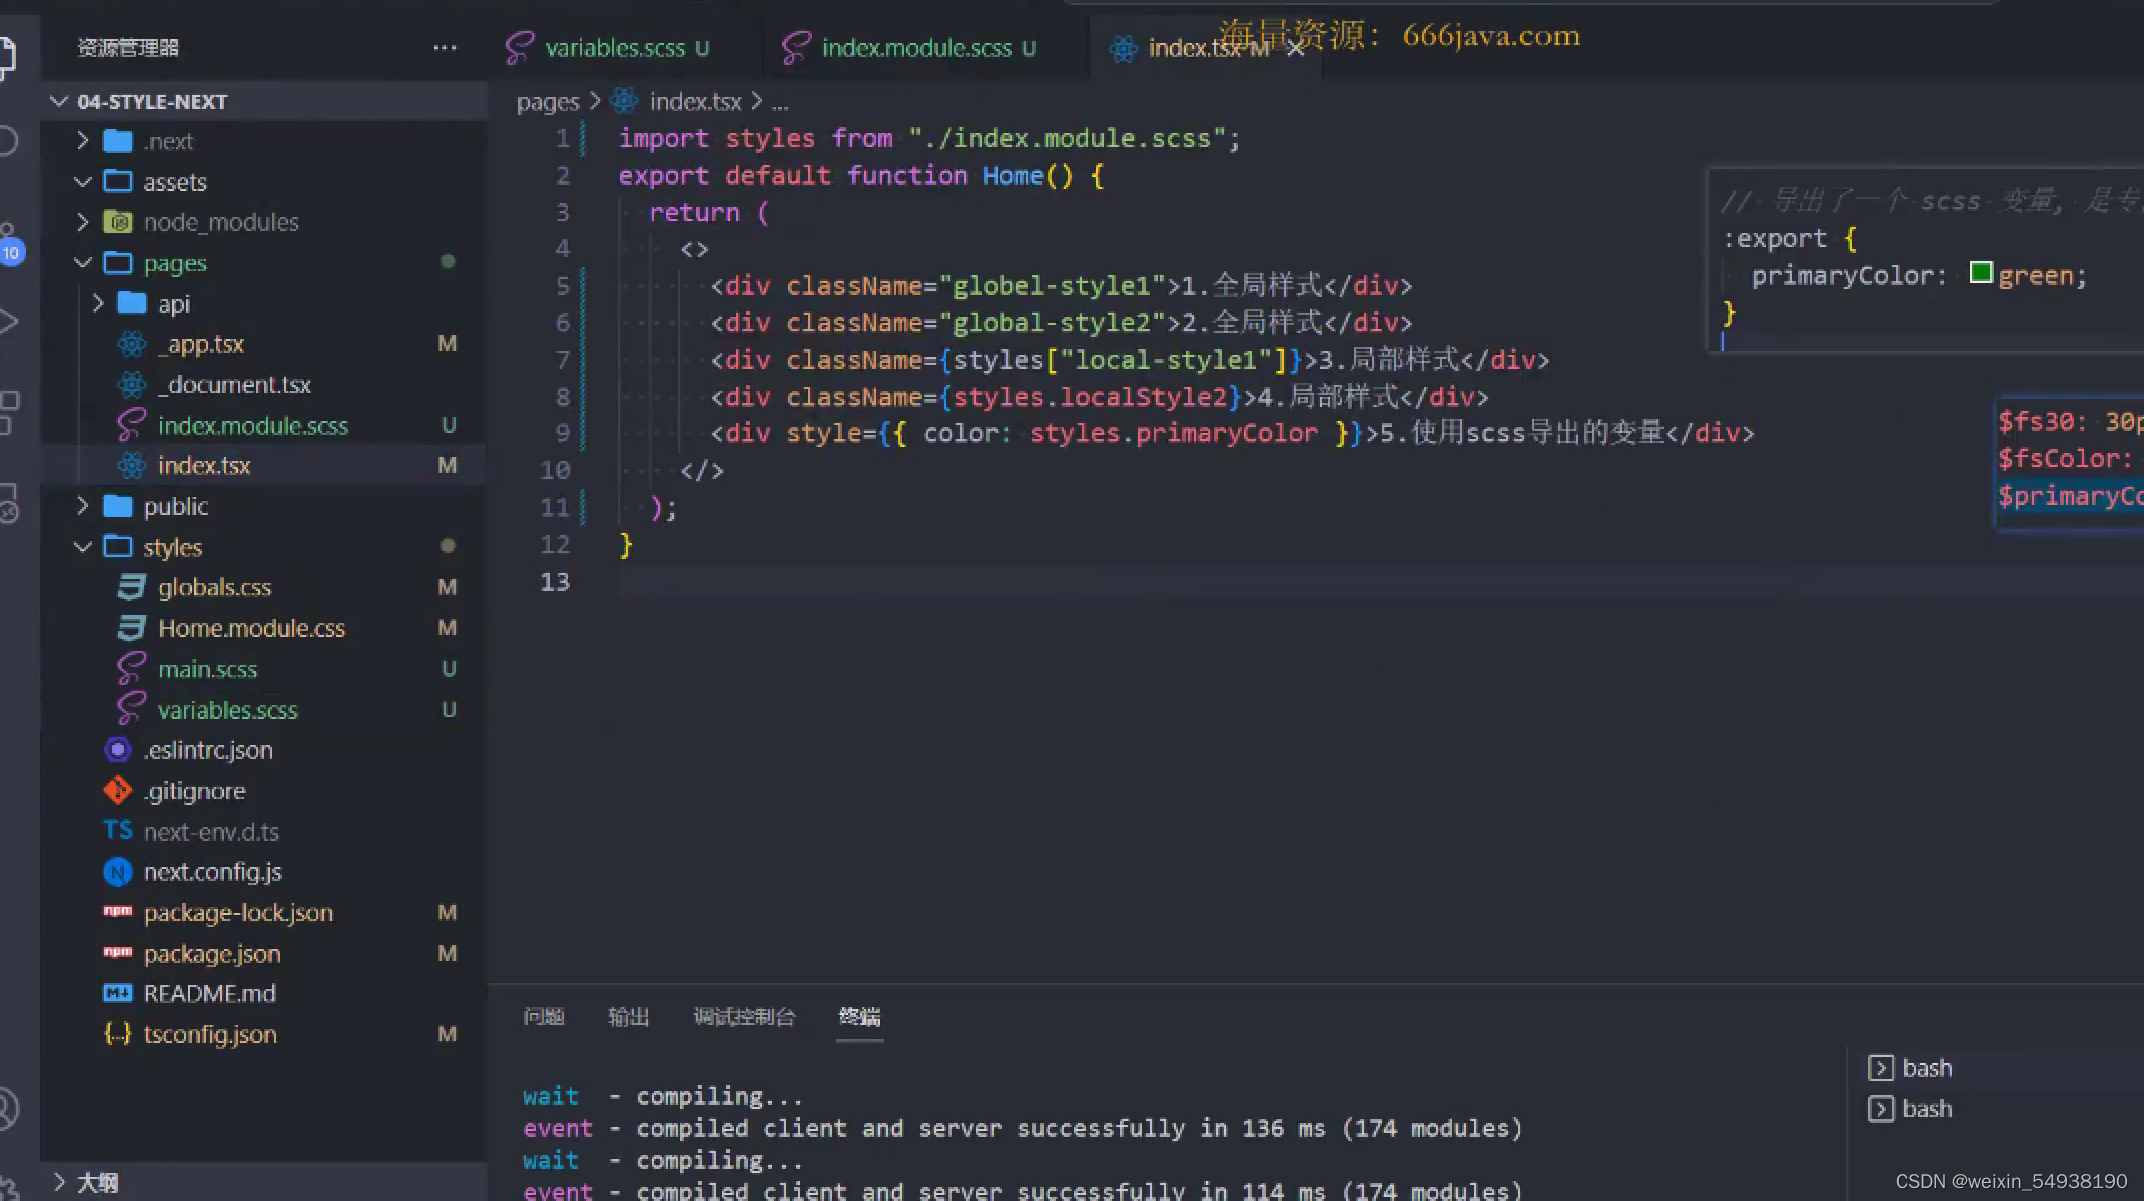The width and height of the screenshot is (2144, 1201).
Task: Click ESLint icon beside .eslintrc.json
Action: tap(118, 750)
